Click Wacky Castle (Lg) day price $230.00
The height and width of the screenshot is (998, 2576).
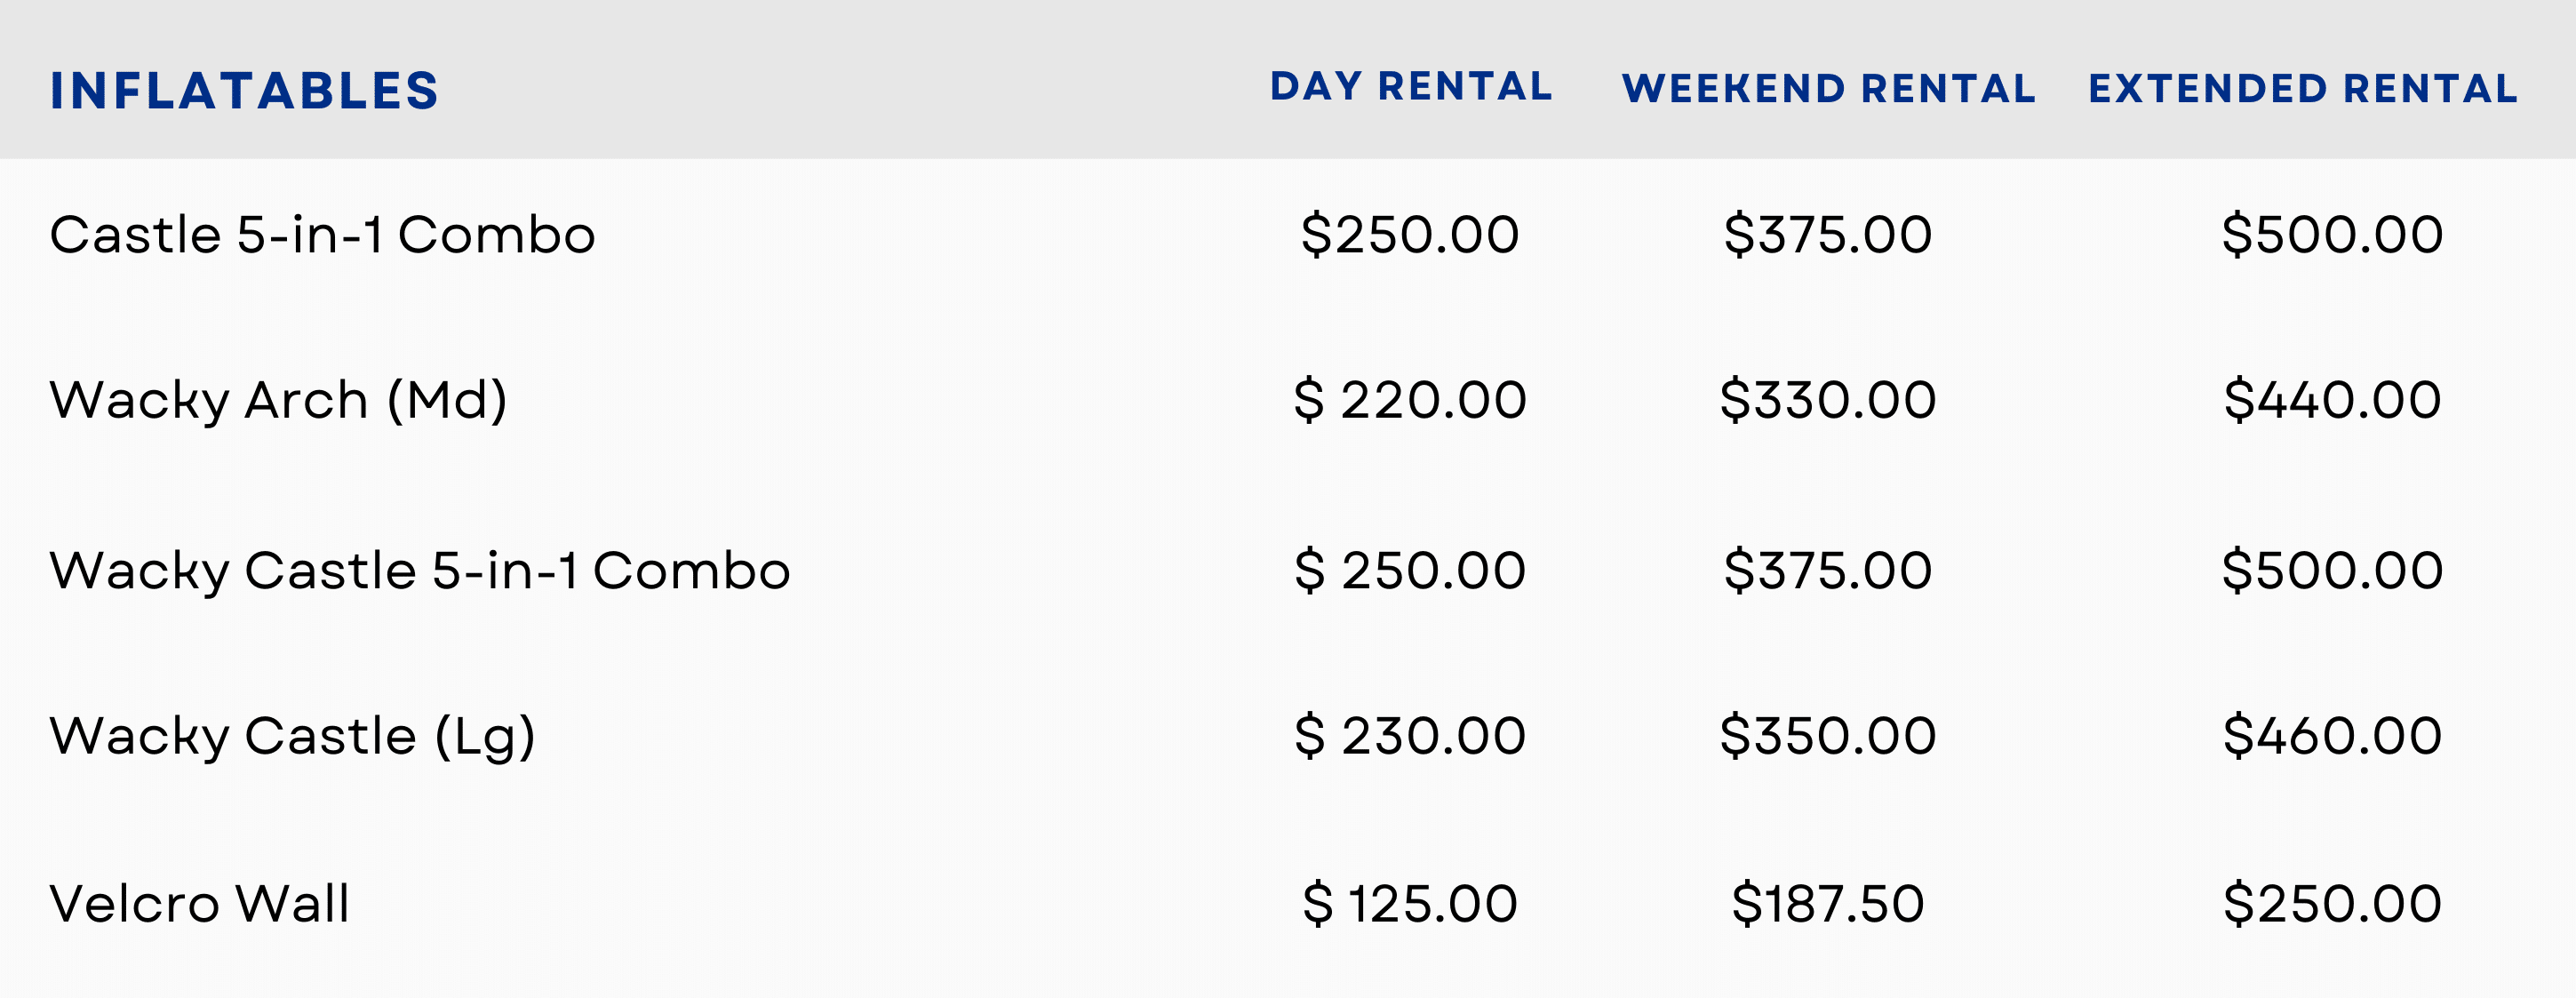pyautogui.click(x=1410, y=736)
